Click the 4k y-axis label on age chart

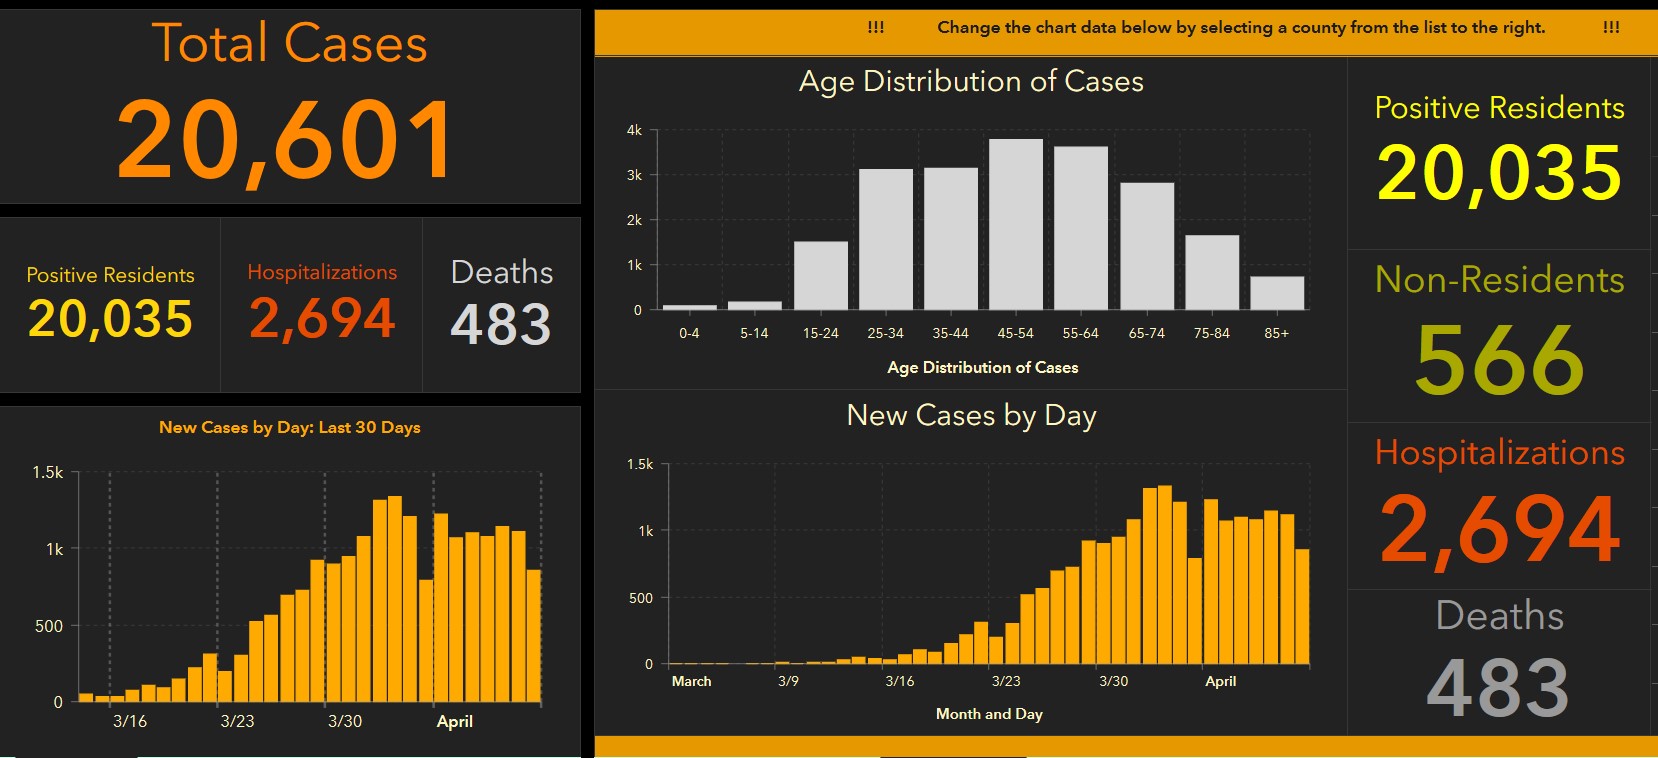tap(634, 130)
